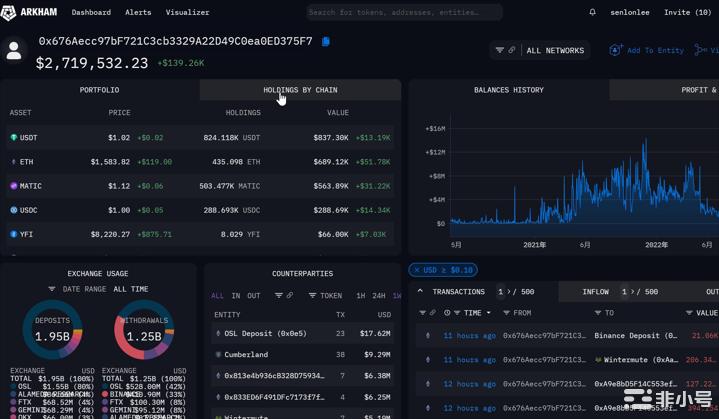The height and width of the screenshot is (419, 719).
Task: Select the IN counterparties filter
Action: [236, 296]
